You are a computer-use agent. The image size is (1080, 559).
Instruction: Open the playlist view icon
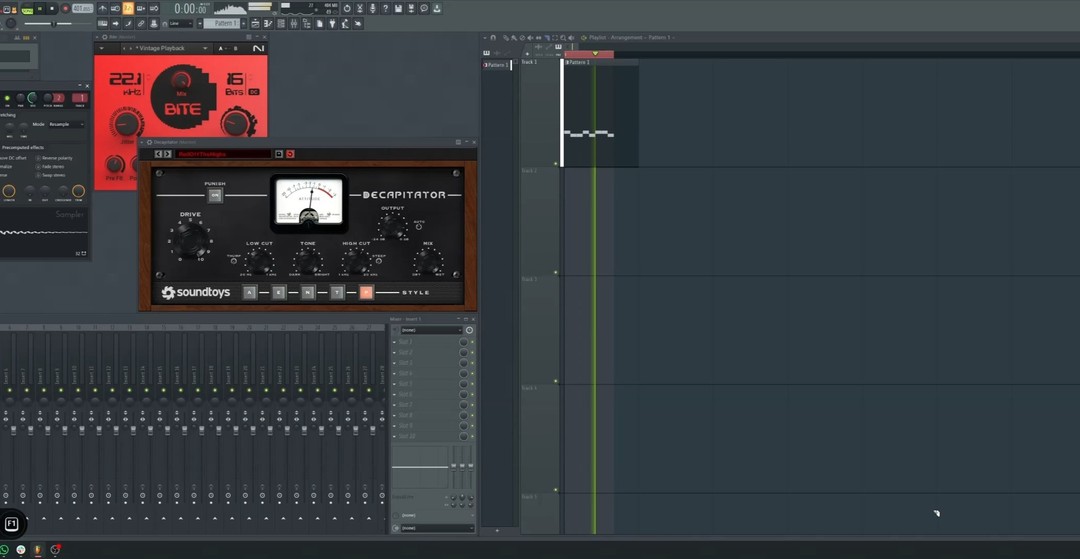(256, 23)
